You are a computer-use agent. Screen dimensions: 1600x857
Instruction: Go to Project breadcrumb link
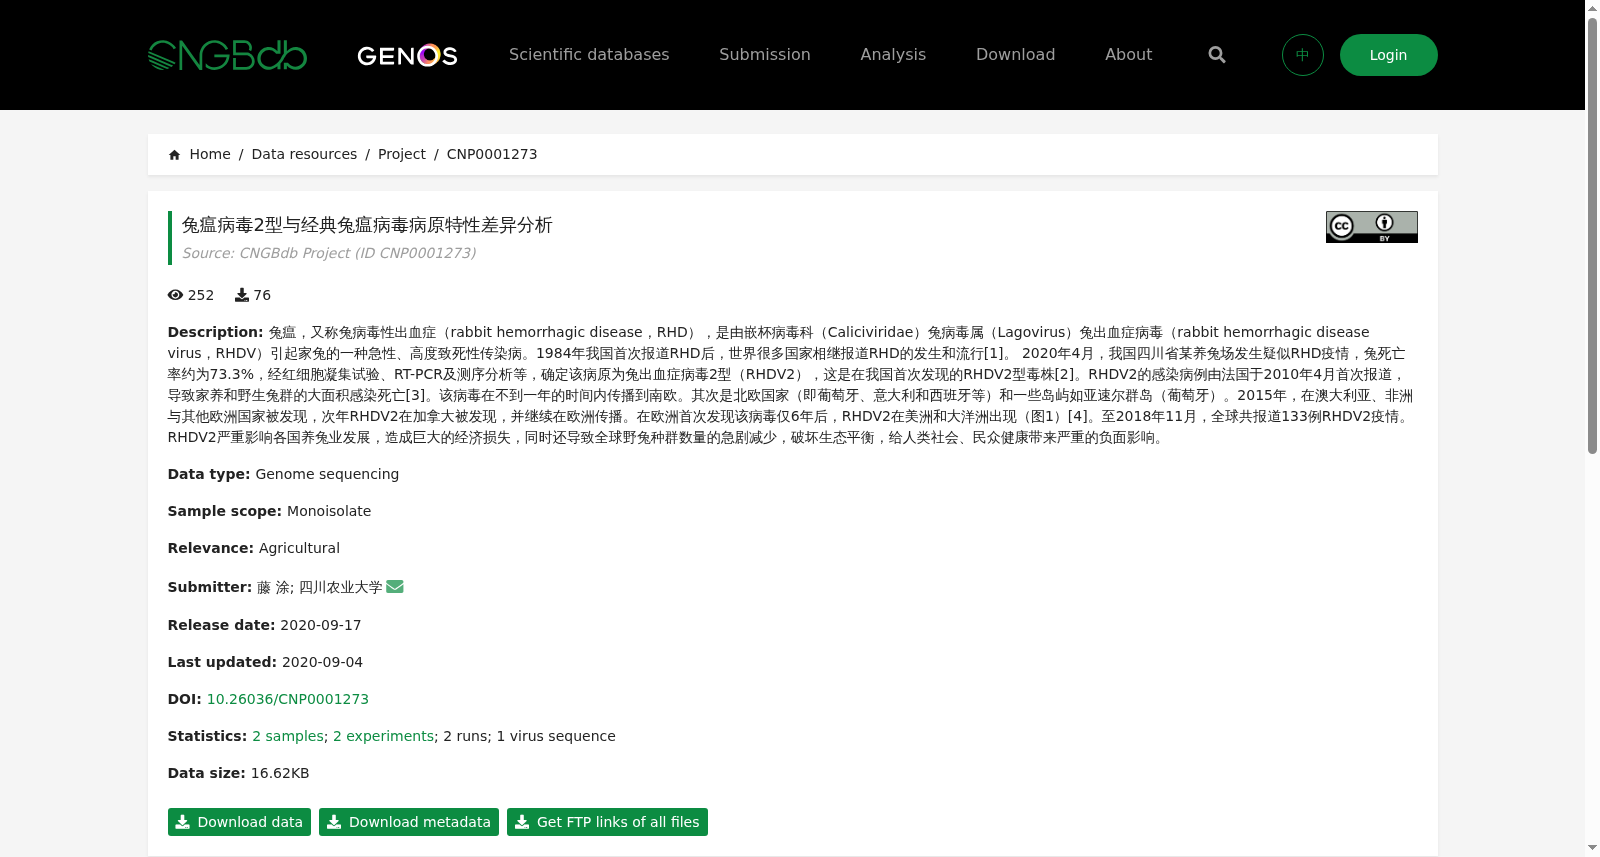click(x=402, y=154)
